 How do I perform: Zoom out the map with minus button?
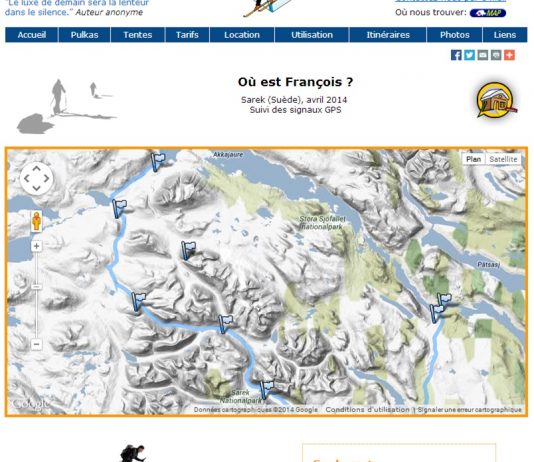click(x=36, y=344)
